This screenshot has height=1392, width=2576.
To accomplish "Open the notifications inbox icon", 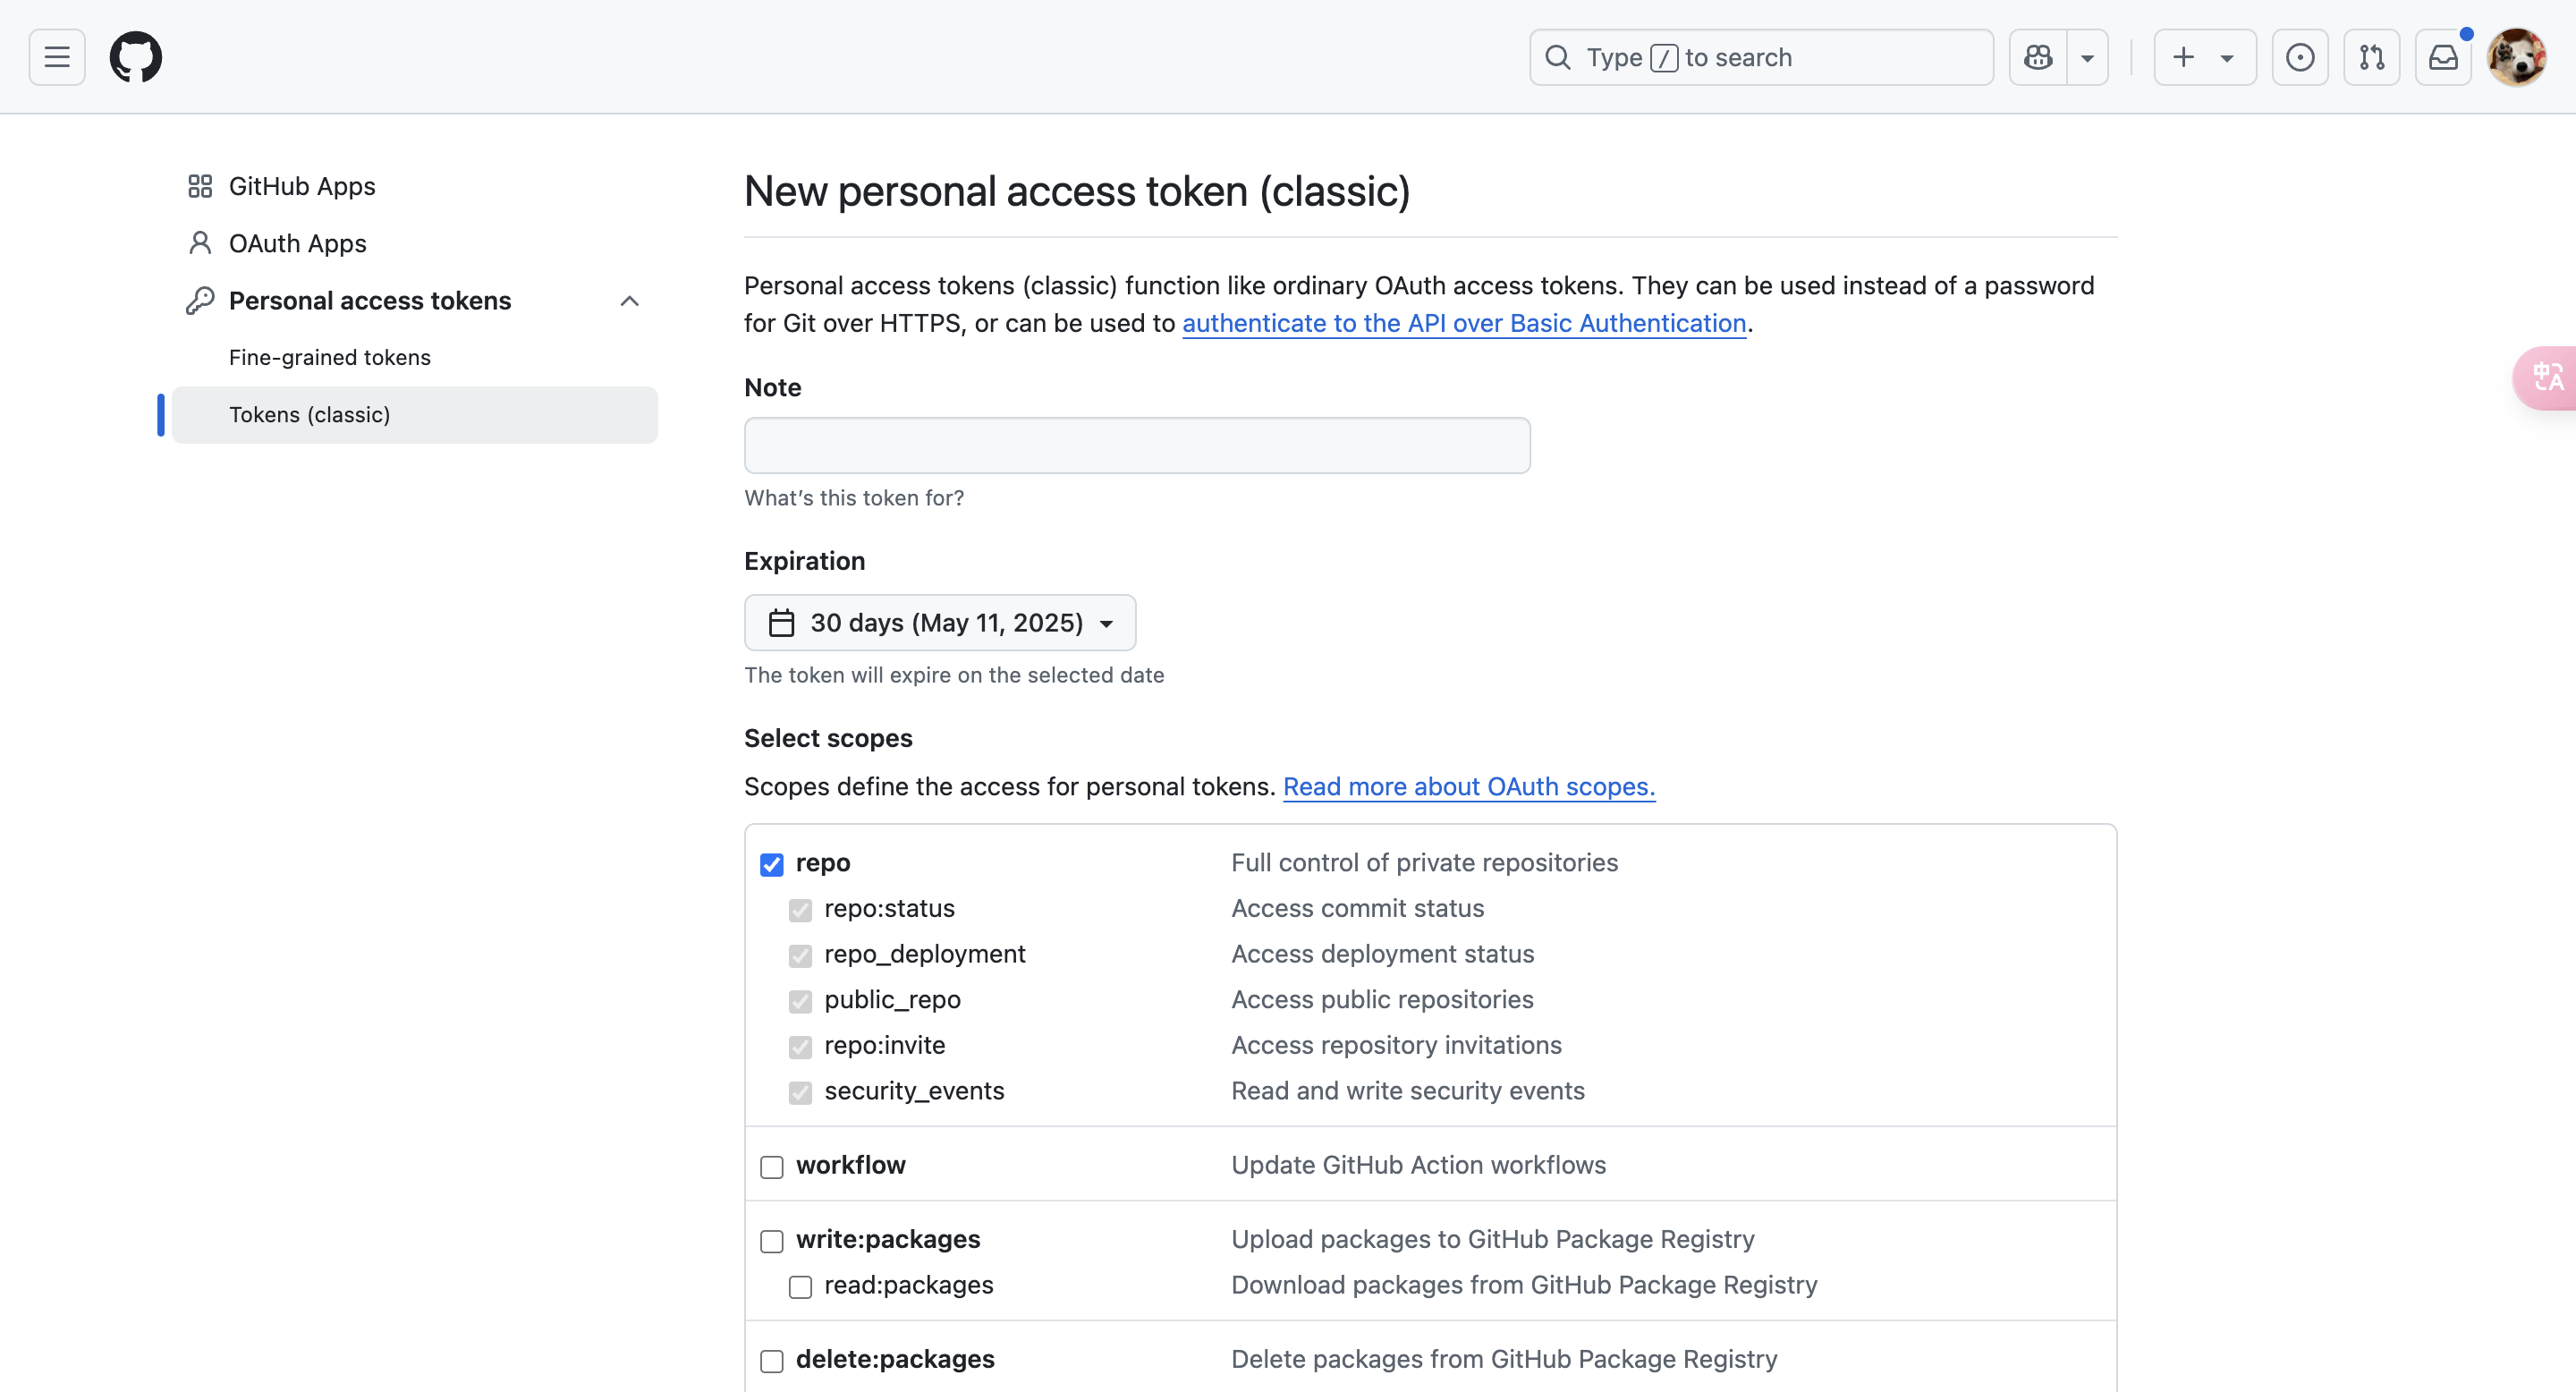I will (x=2443, y=57).
